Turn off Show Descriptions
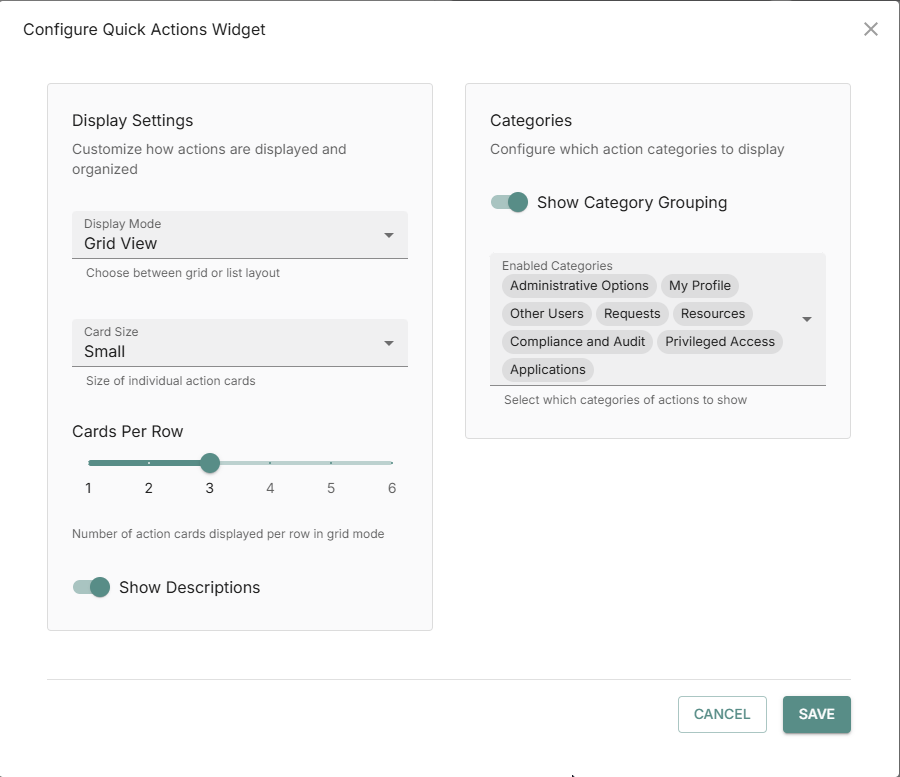 pos(91,588)
